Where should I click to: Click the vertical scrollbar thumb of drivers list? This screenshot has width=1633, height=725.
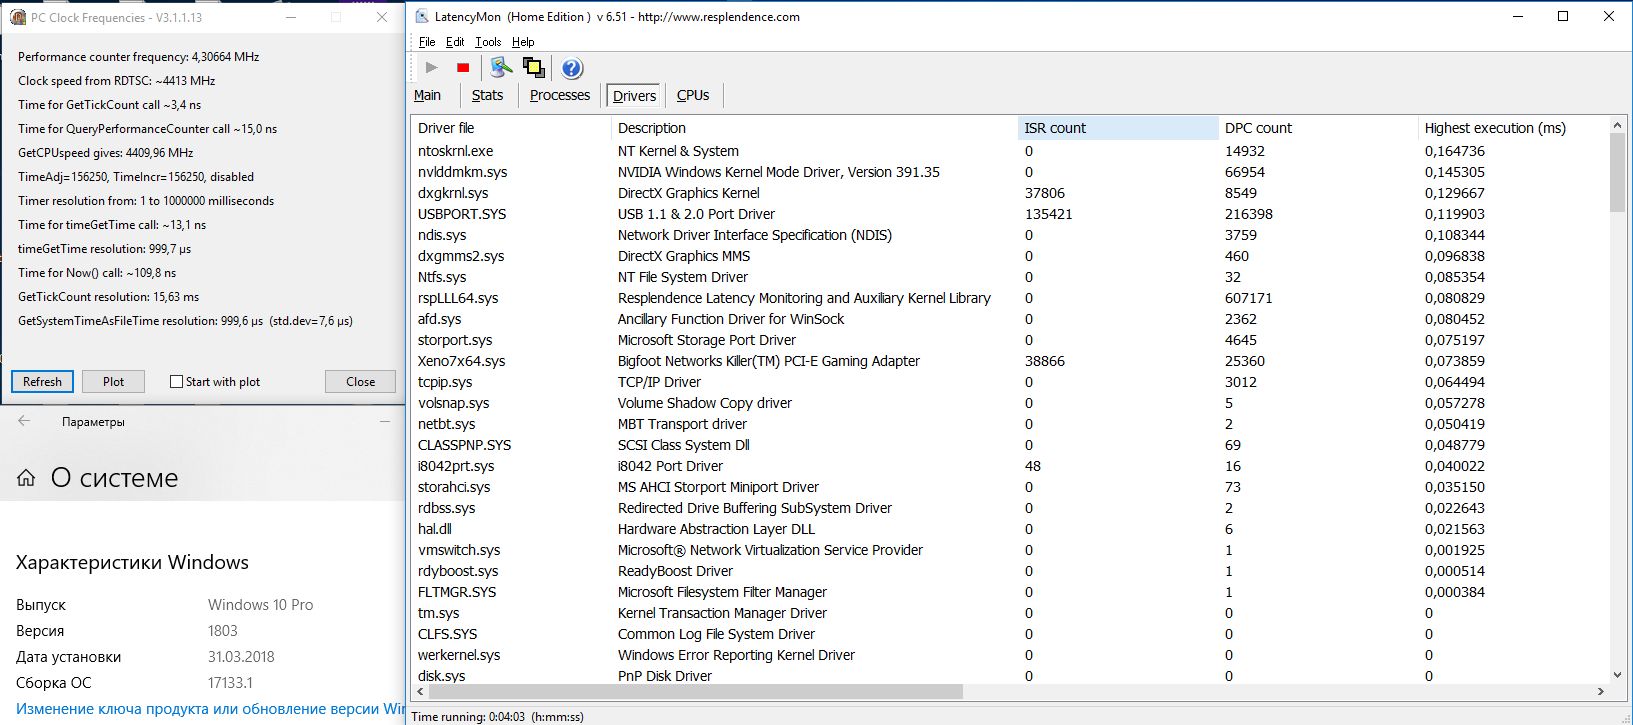[1617, 172]
